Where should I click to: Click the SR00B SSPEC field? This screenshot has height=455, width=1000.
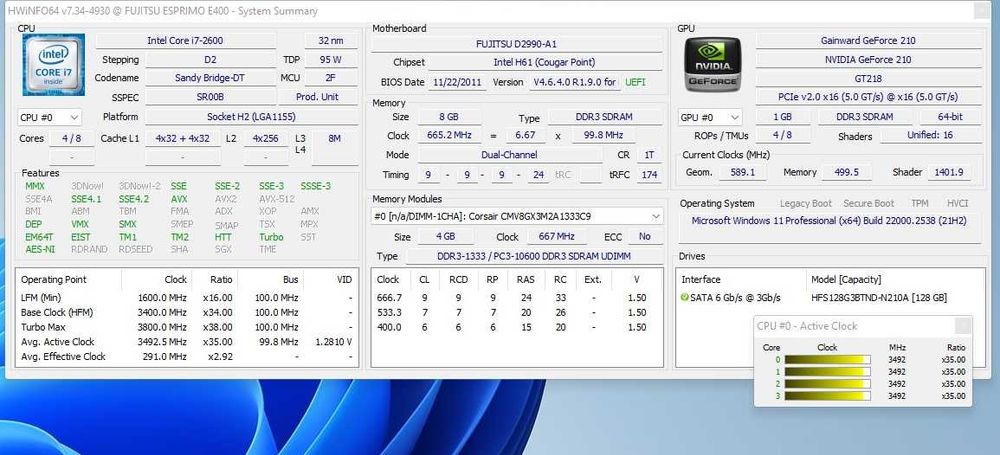[x=210, y=97]
